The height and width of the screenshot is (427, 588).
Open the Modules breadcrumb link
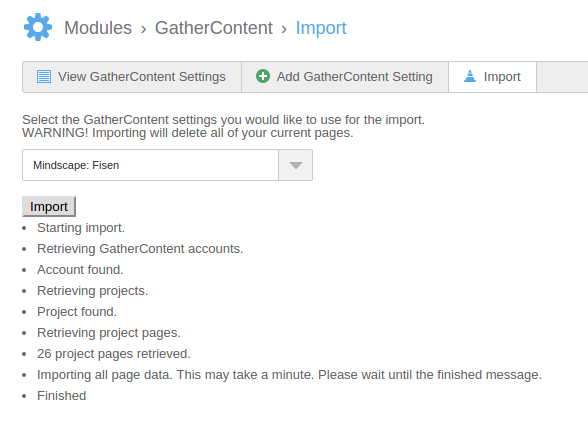point(98,28)
